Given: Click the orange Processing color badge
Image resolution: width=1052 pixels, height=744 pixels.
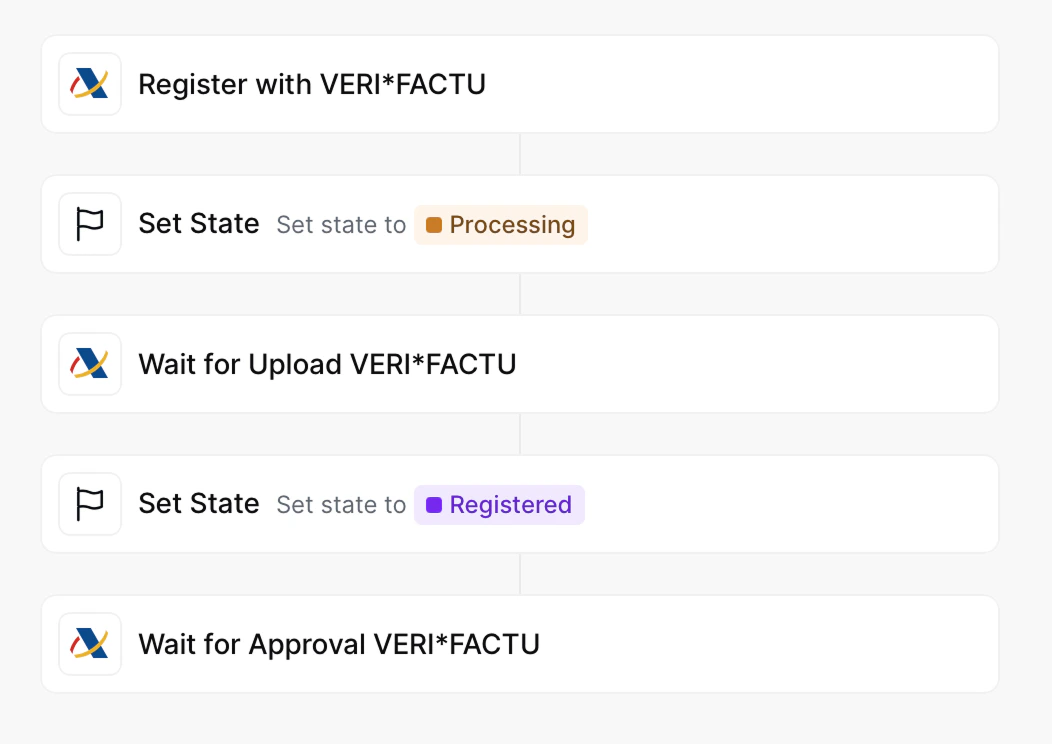Looking at the screenshot, I should (501, 225).
